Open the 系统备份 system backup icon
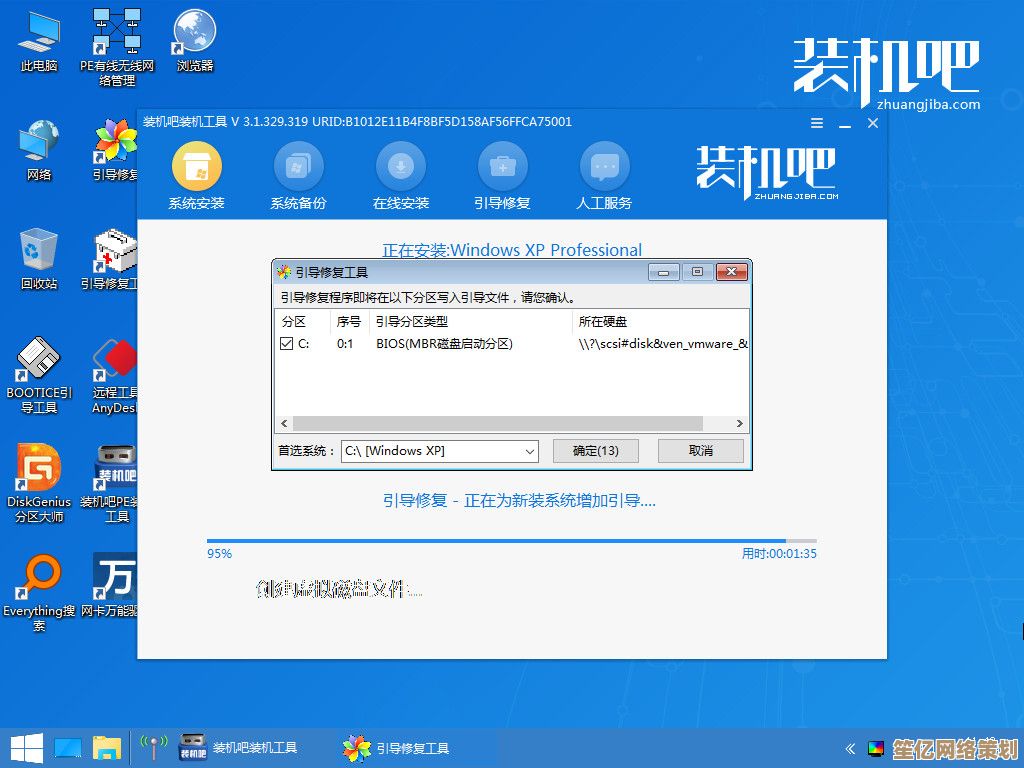Screen dimensions: 1024x768 pyautogui.click(x=298, y=166)
